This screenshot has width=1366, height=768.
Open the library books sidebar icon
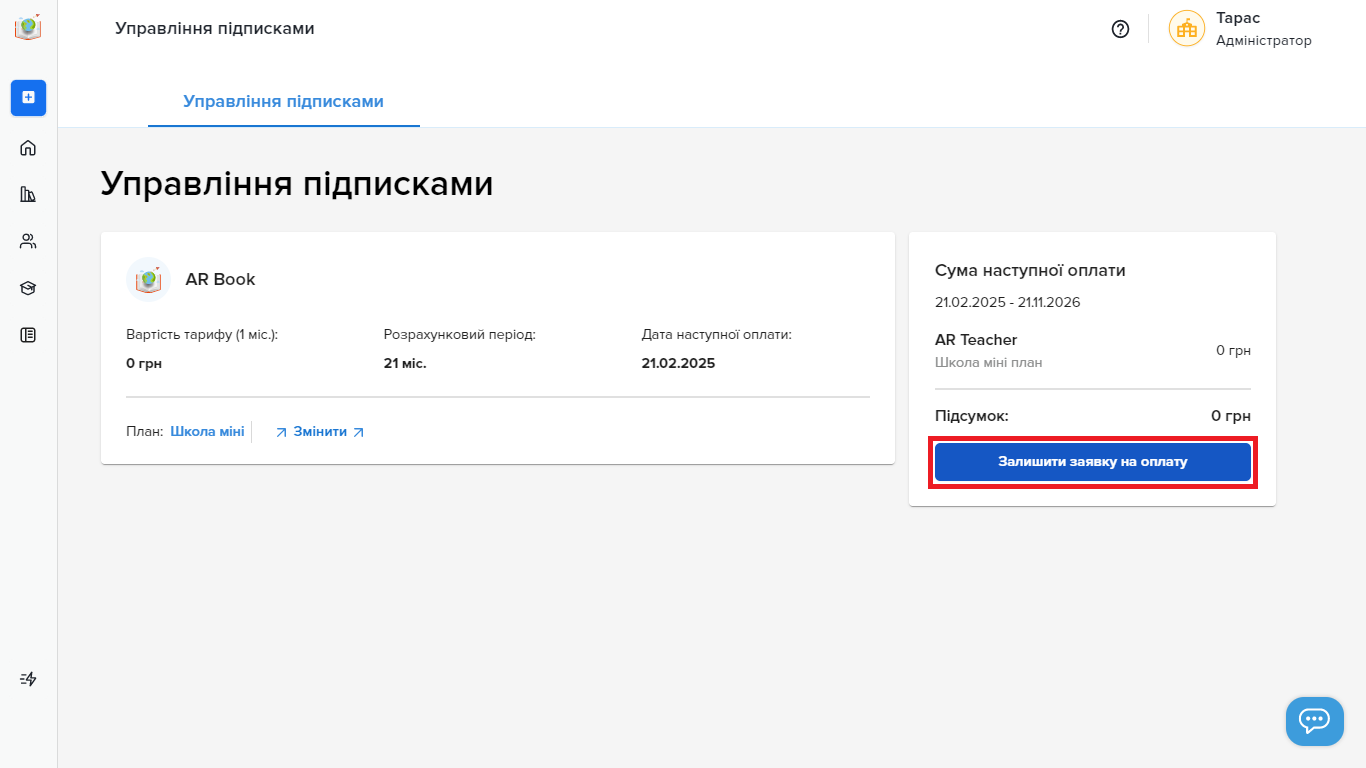click(28, 194)
